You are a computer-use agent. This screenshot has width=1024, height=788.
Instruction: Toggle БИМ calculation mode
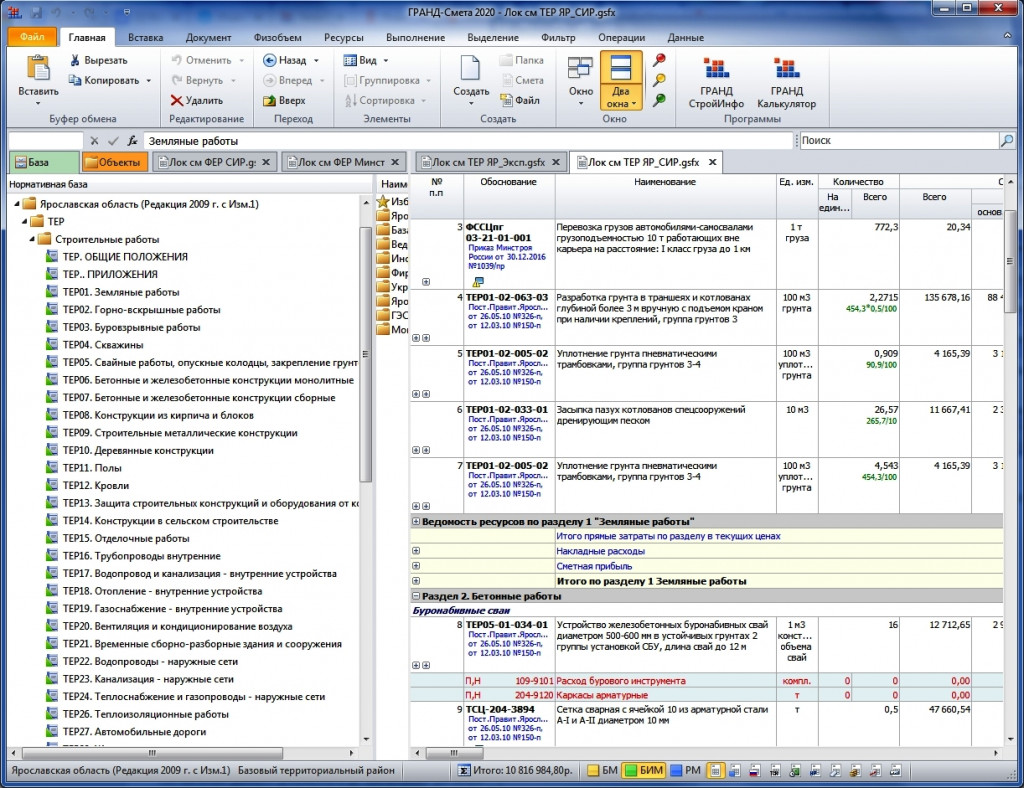pyautogui.click(x=643, y=770)
